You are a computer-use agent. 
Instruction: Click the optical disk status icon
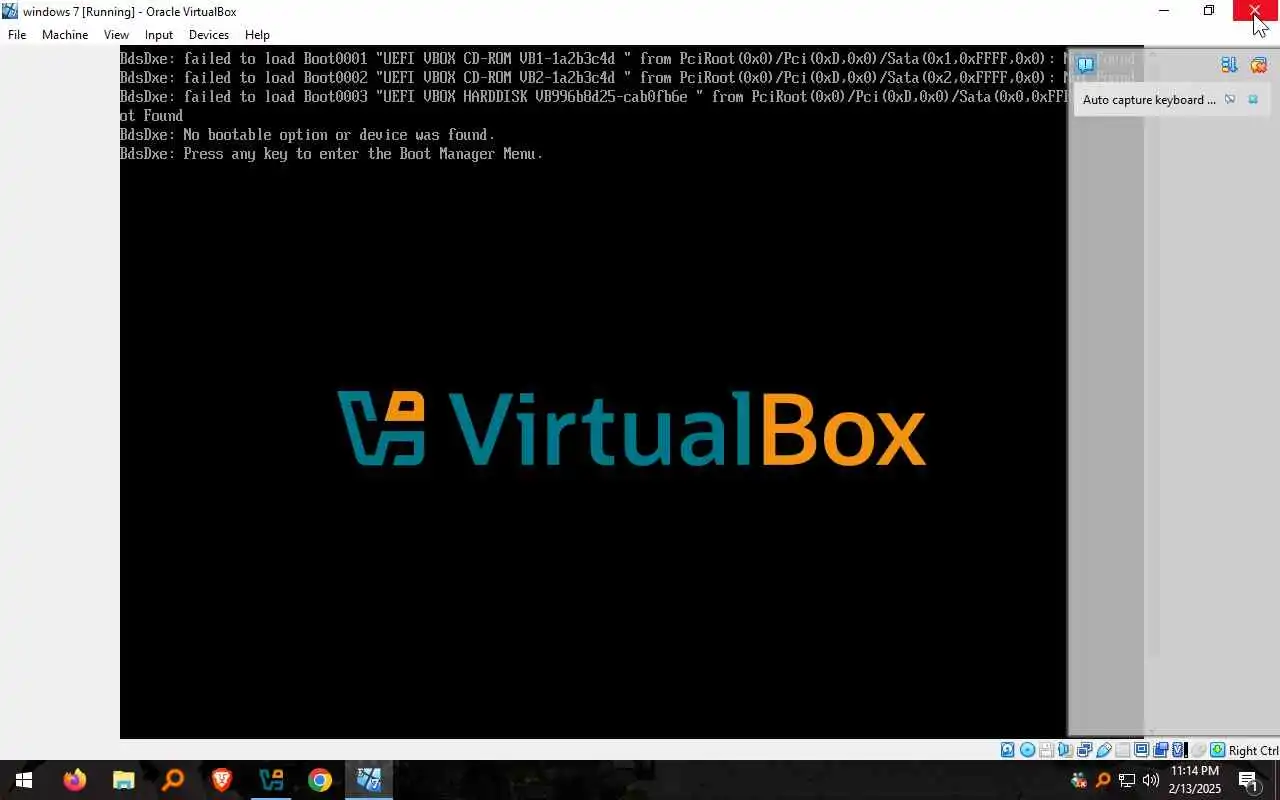[1027, 750]
